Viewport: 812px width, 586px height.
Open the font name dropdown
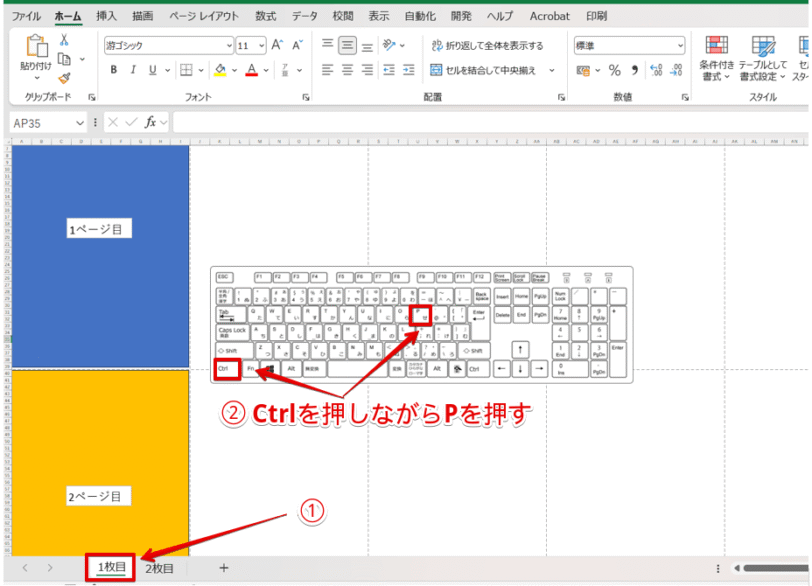tap(229, 44)
